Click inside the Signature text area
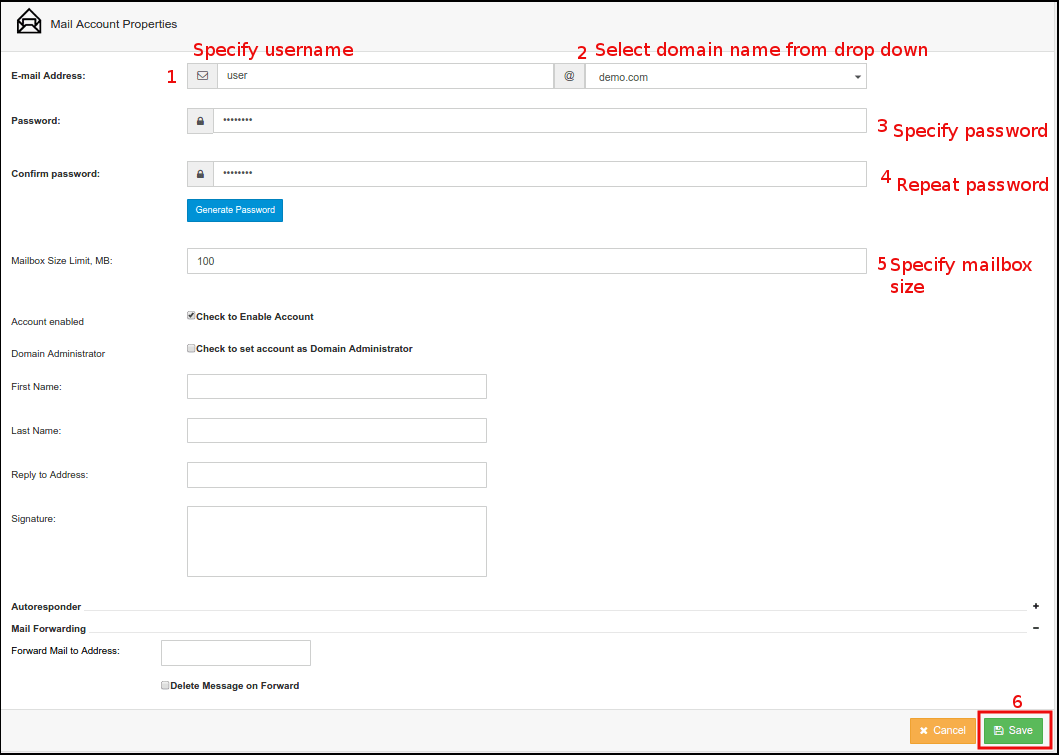1059x755 pixels. [336, 541]
